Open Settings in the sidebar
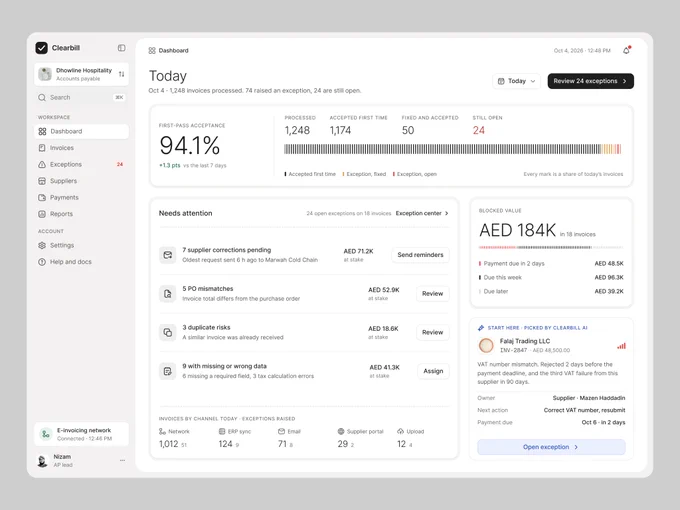Viewport: 680px width, 510px height. (81, 245)
